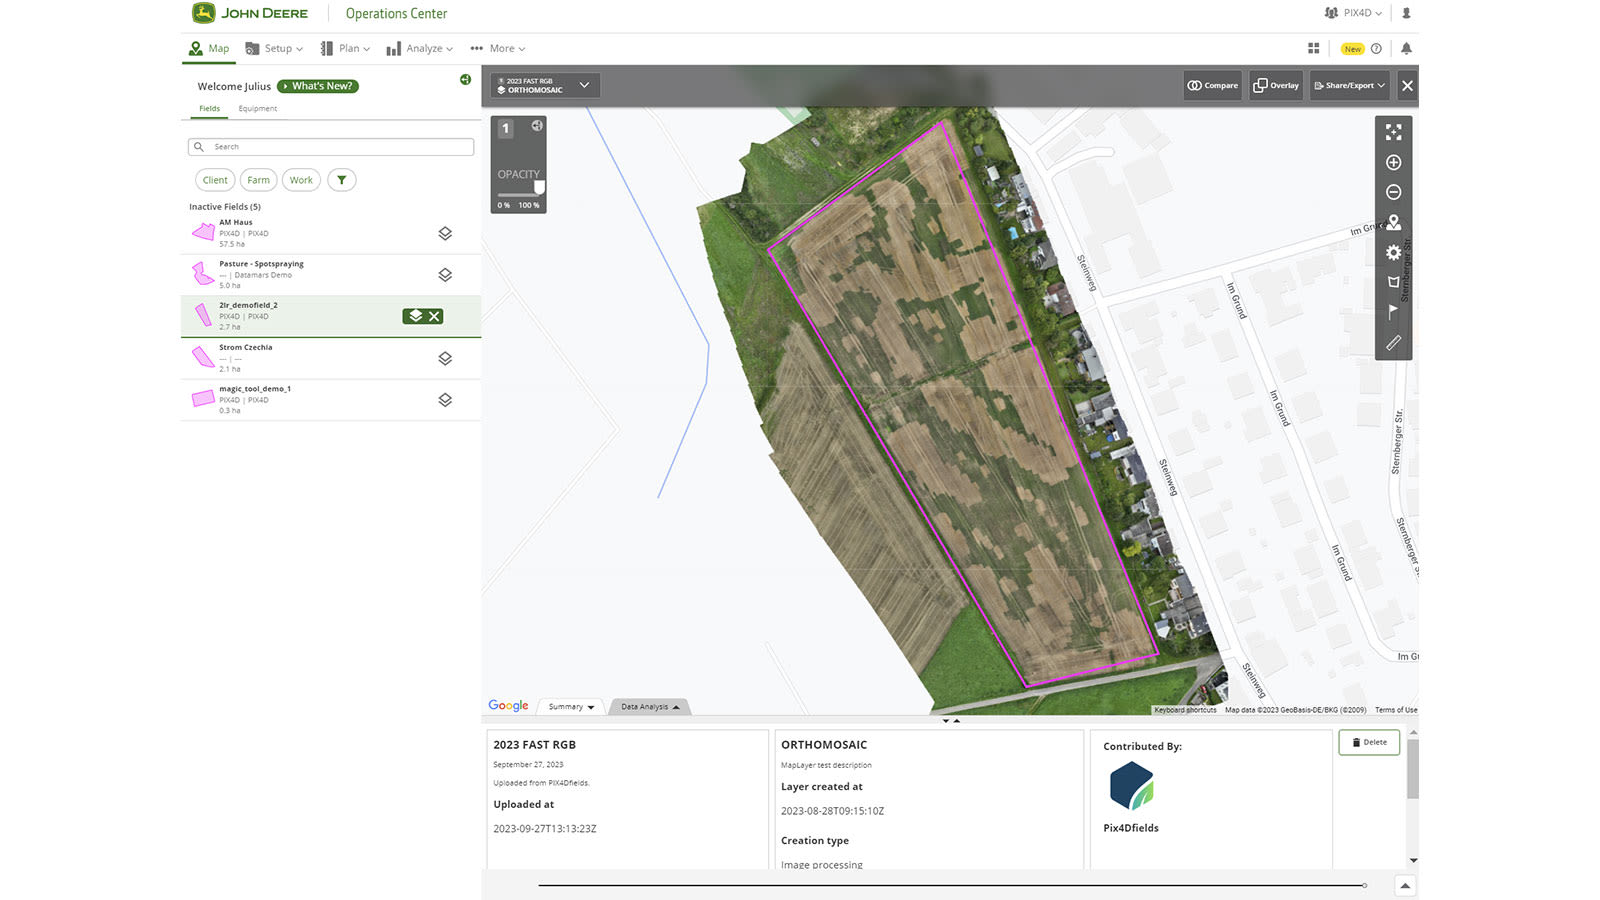Open the map settings gear

(1393, 252)
